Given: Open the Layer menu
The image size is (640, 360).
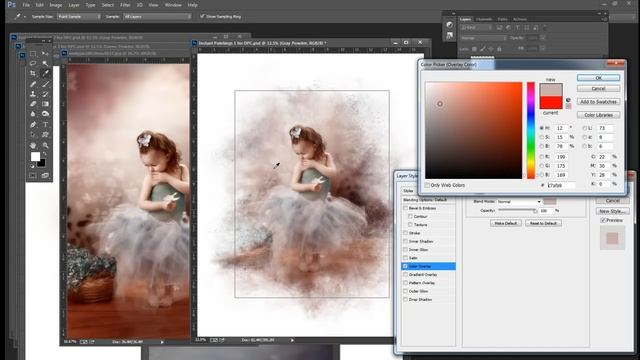Looking at the screenshot, I should click(74, 5).
